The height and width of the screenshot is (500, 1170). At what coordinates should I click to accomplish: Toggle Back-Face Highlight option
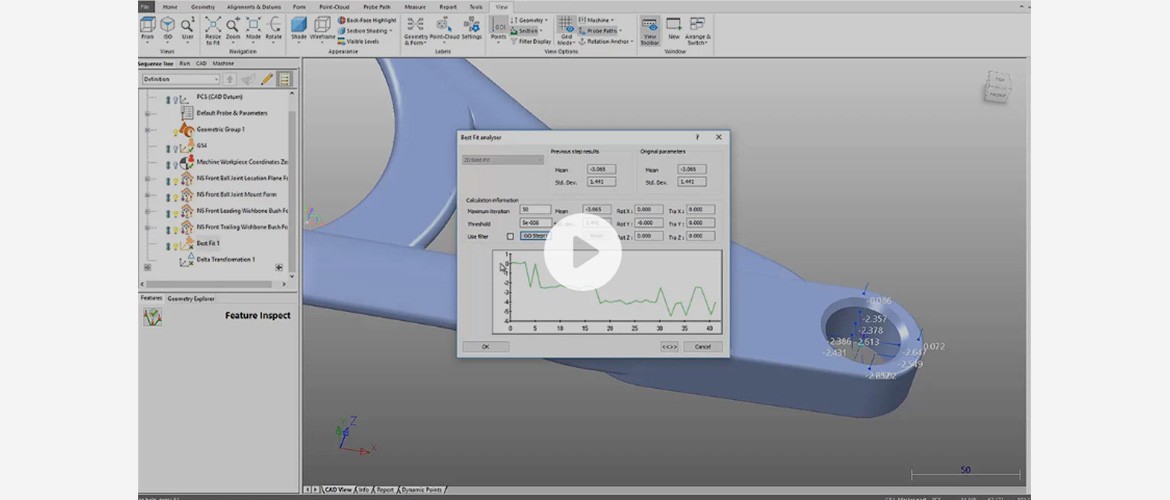pyautogui.click(x=366, y=20)
